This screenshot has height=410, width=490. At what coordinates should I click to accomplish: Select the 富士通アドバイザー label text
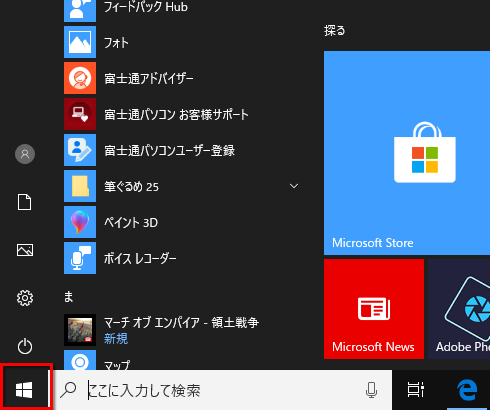(x=149, y=79)
